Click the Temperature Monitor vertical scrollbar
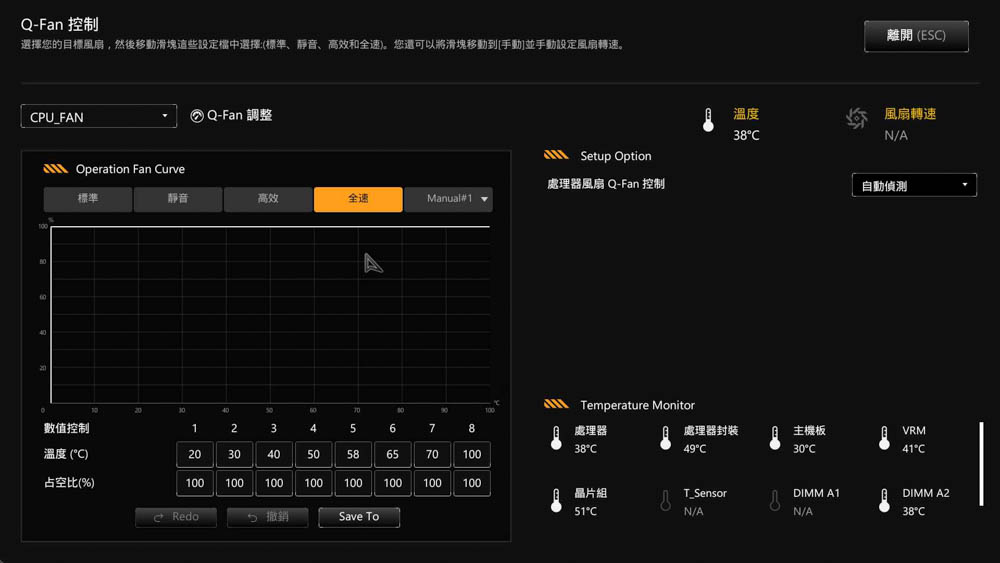Image resolution: width=1000 pixels, height=563 pixels. pos(981,464)
